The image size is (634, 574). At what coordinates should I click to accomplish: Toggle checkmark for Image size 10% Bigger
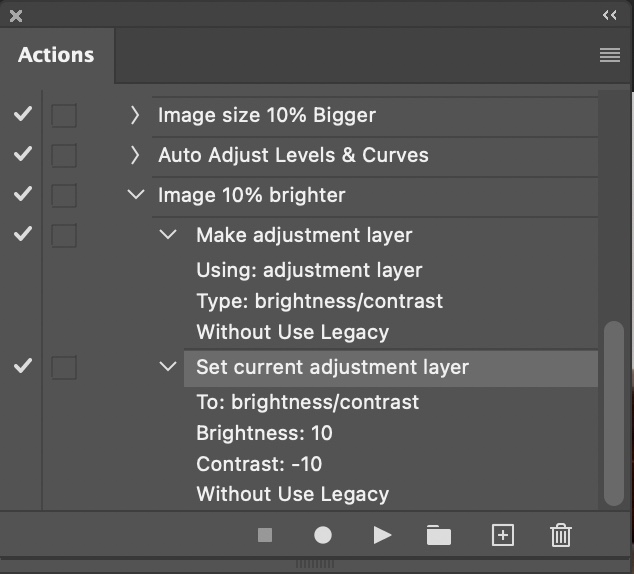click(x=22, y=115)
